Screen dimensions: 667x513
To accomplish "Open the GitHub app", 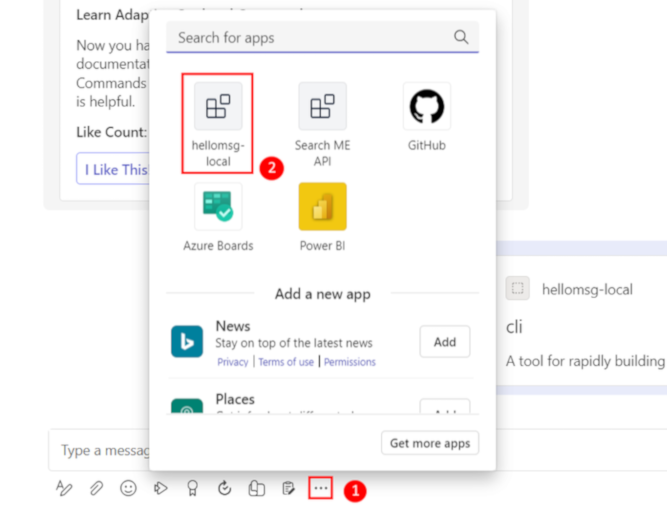I will click(x=427, y=117).
